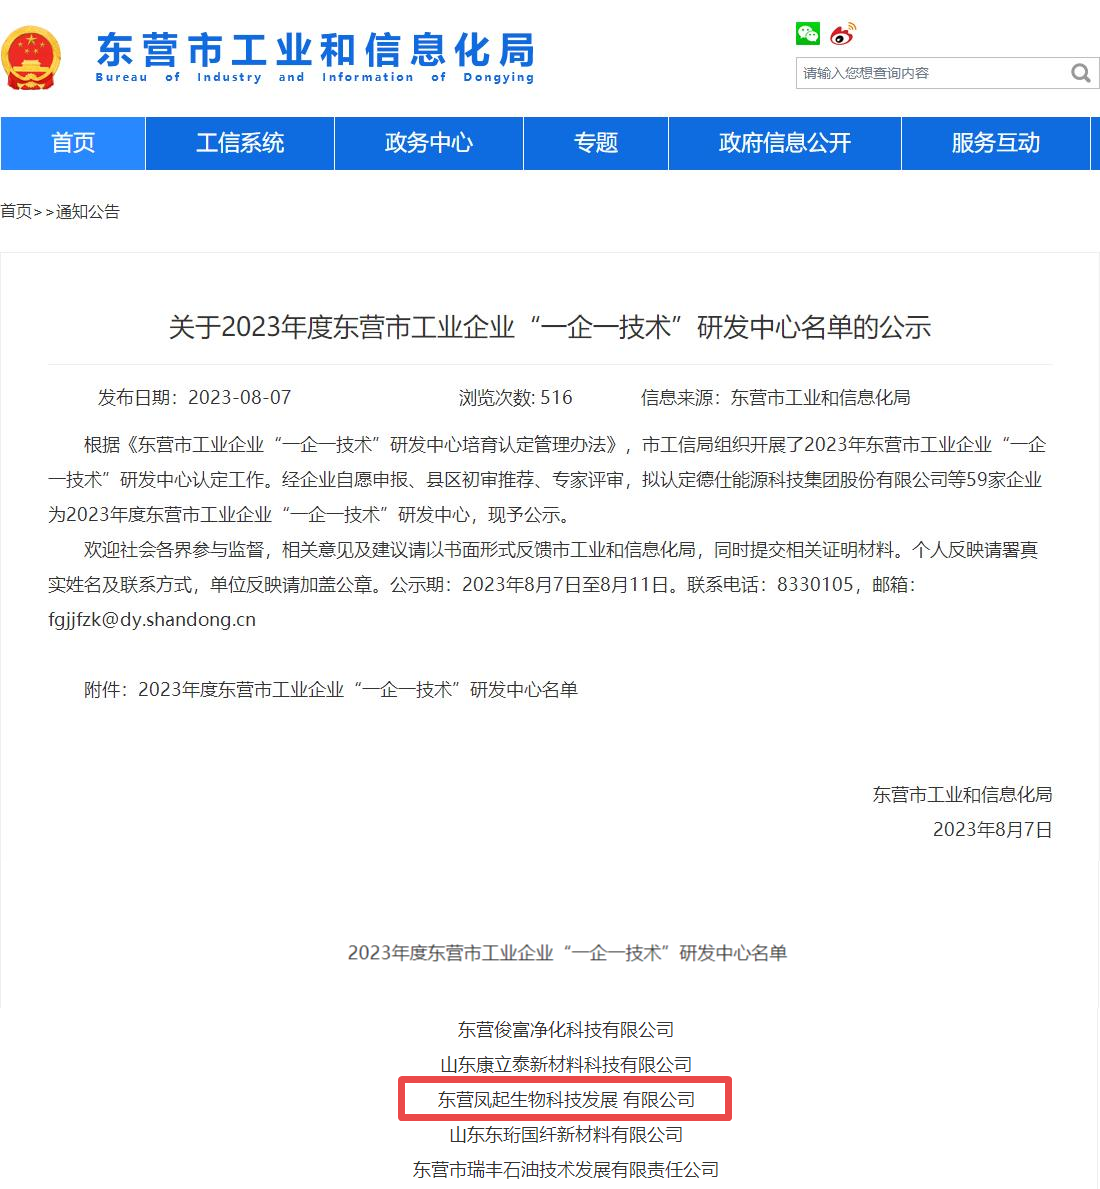
Task: Open the WeChat icon in header
Action: coord(807,33)
